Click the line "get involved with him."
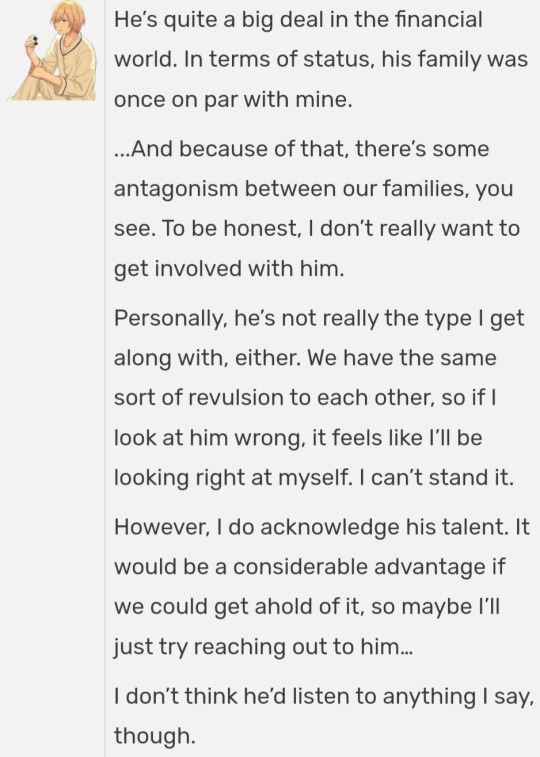 tap(229, 268)
